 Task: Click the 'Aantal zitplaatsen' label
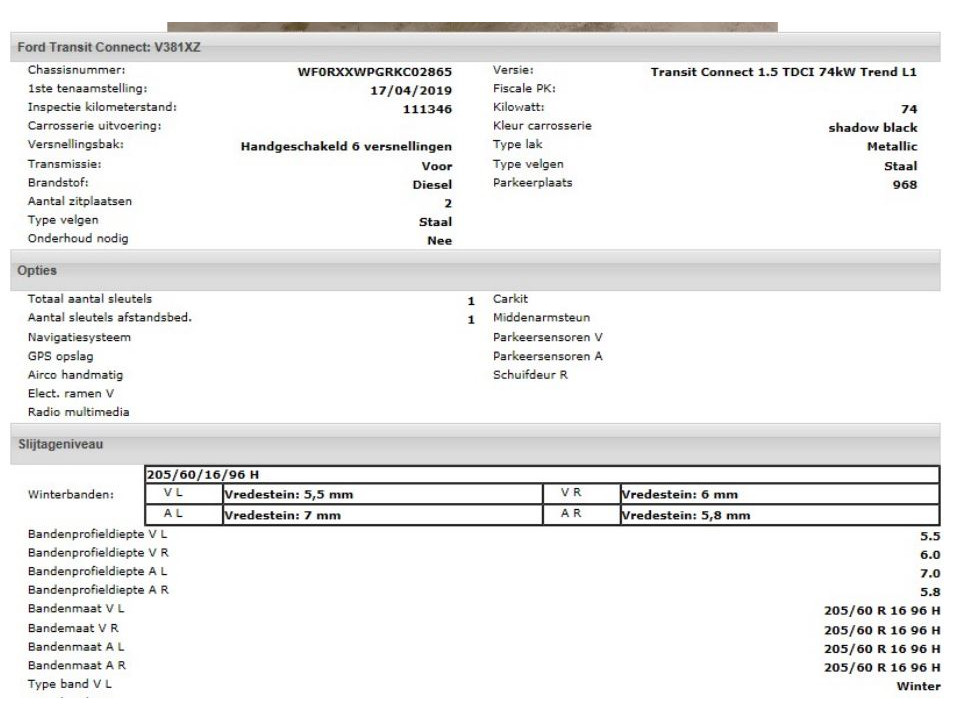coord(80,201)
